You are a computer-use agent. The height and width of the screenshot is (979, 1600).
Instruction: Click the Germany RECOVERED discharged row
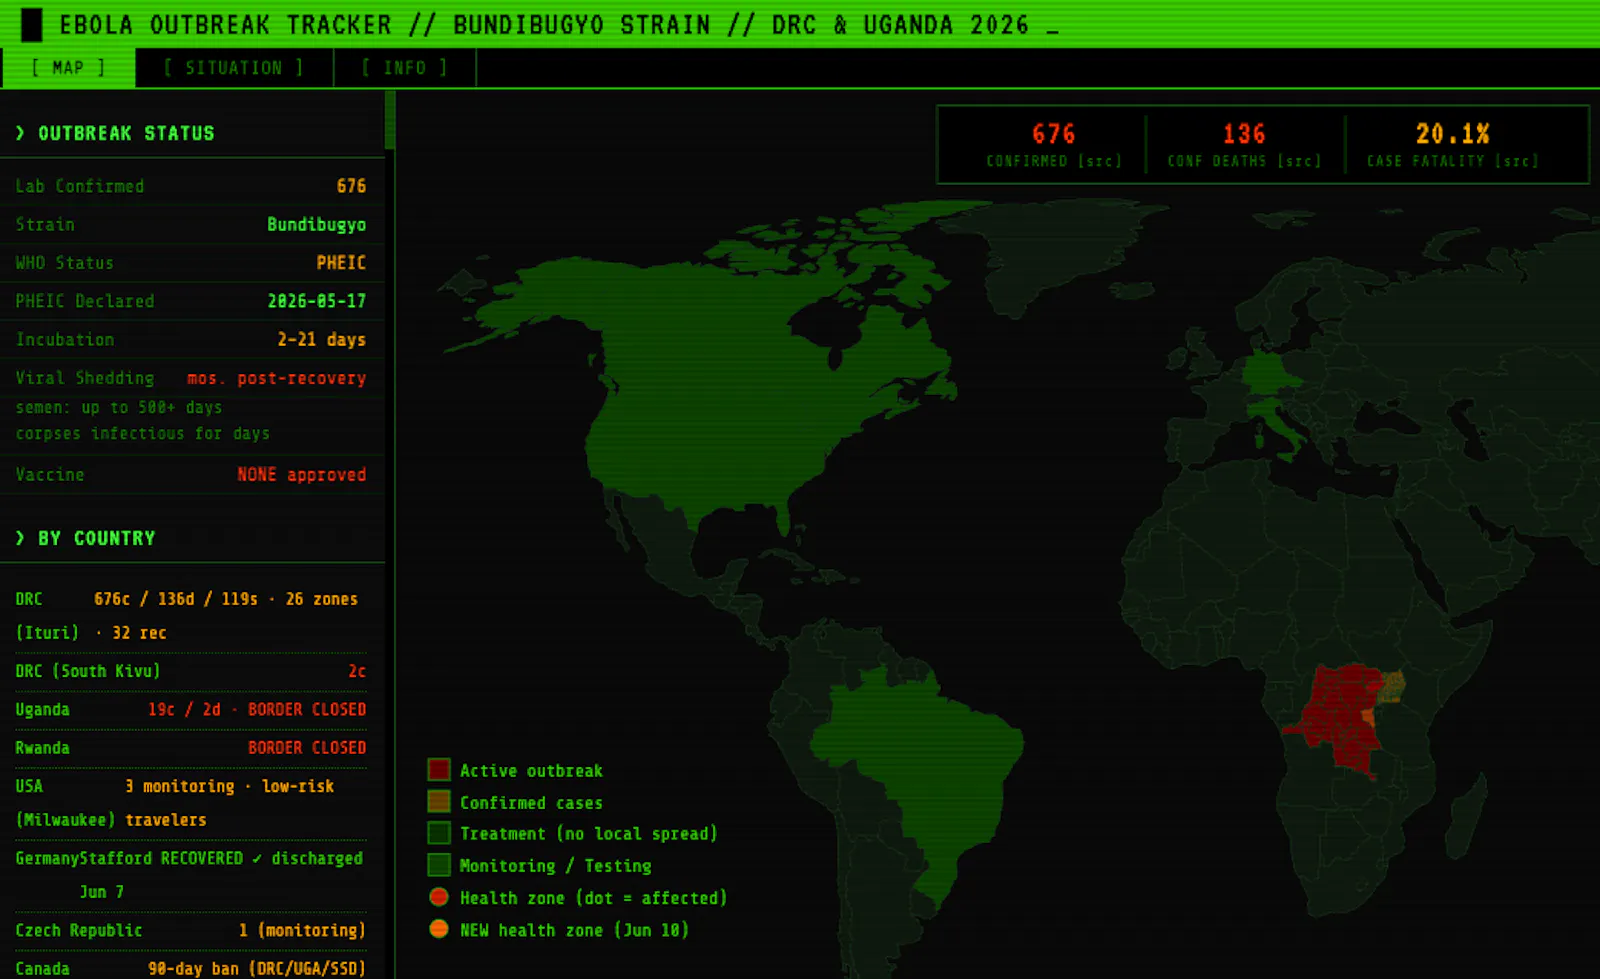(x=191, y=875)
